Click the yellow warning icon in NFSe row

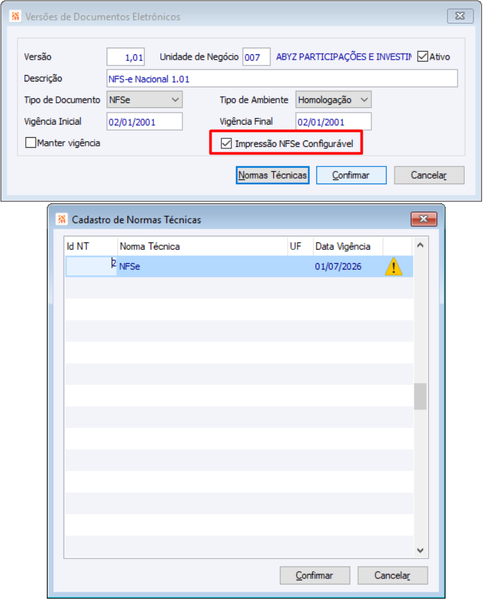point(393,266)
